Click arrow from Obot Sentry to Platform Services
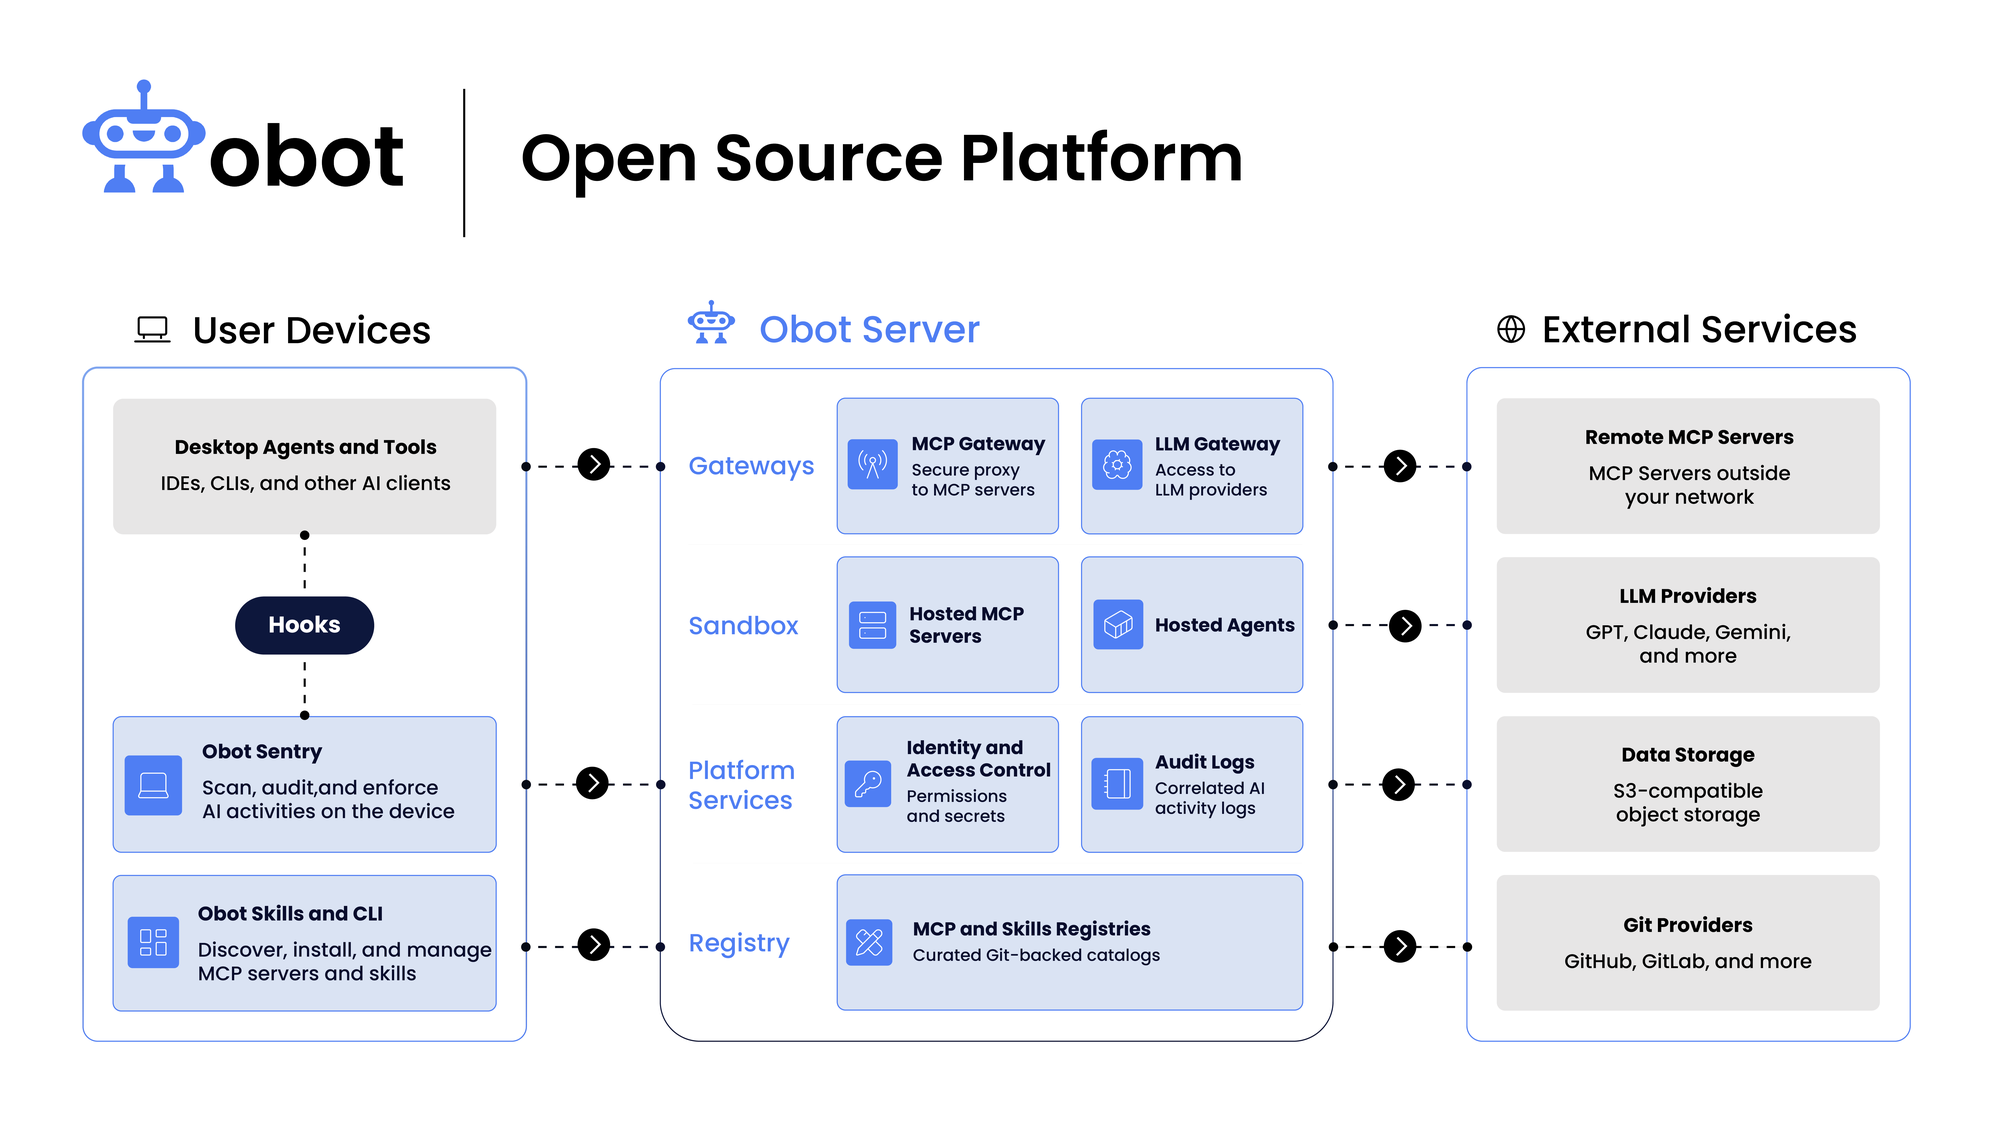Viewport: 2000px width, 1131px height. tap(593, 783)
